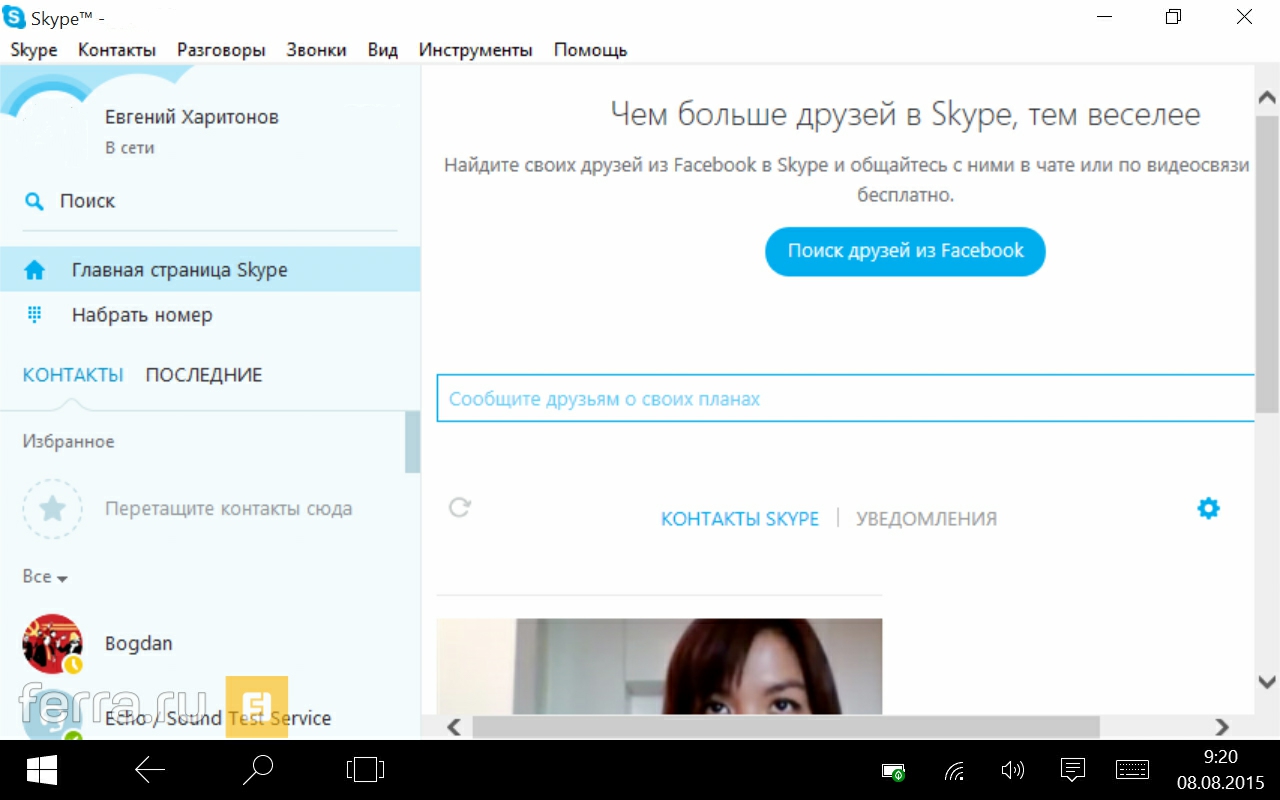Open the Action Center notifications icon
The width and height of the screenshot is (1280, 800).
[1072, 770]
